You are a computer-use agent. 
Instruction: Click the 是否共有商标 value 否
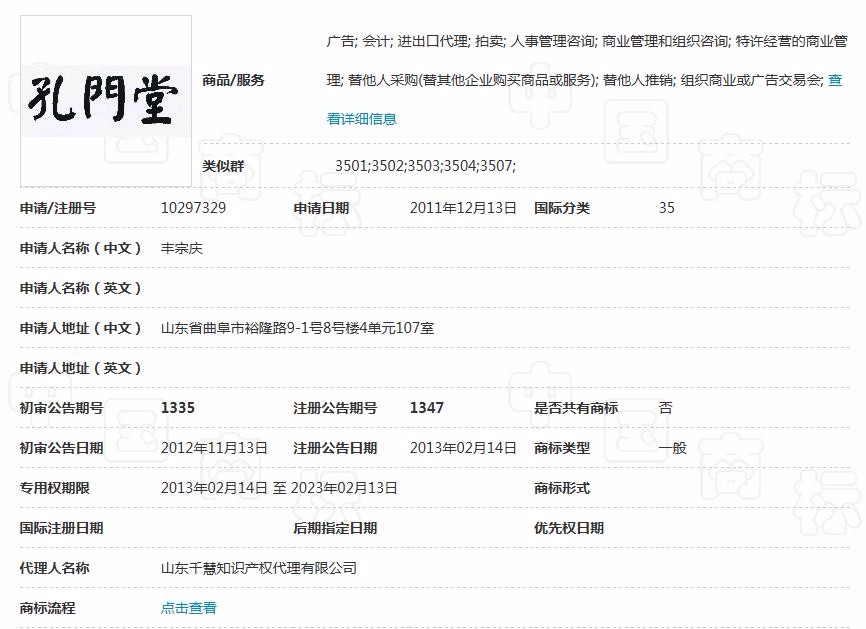pyautogui.click(x=666, y=408)
